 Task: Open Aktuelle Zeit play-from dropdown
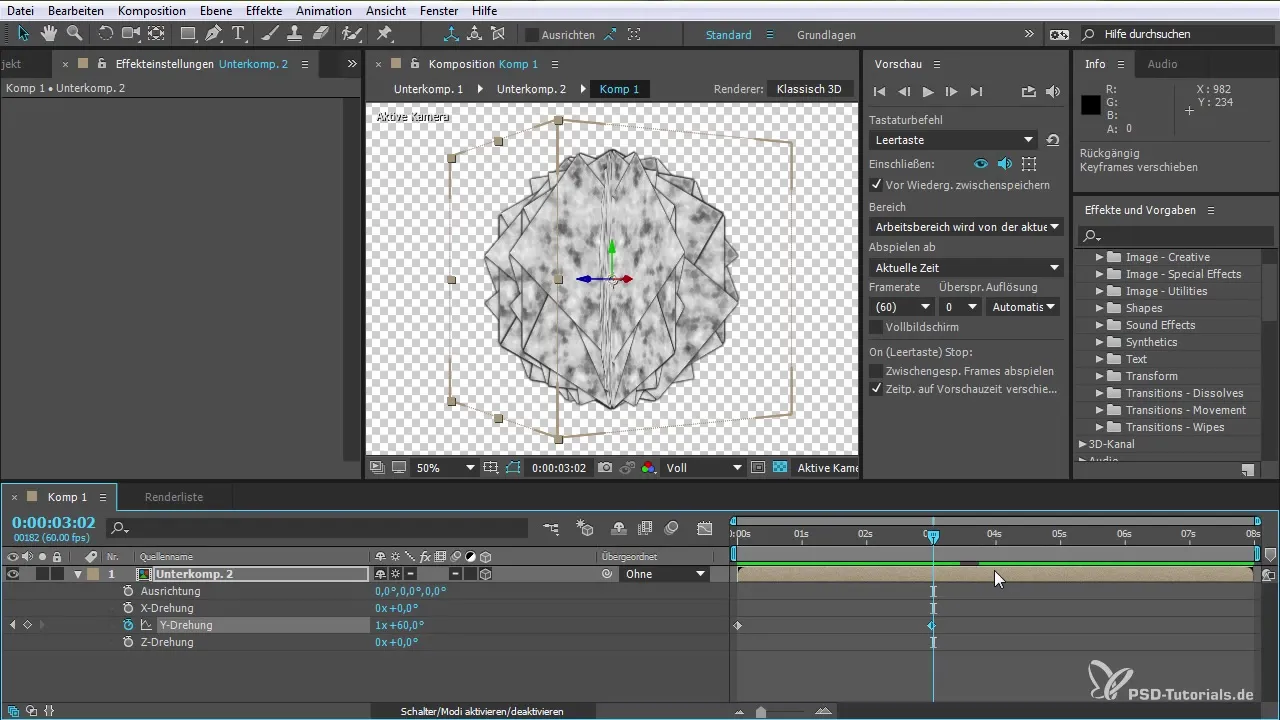point(965,268)
